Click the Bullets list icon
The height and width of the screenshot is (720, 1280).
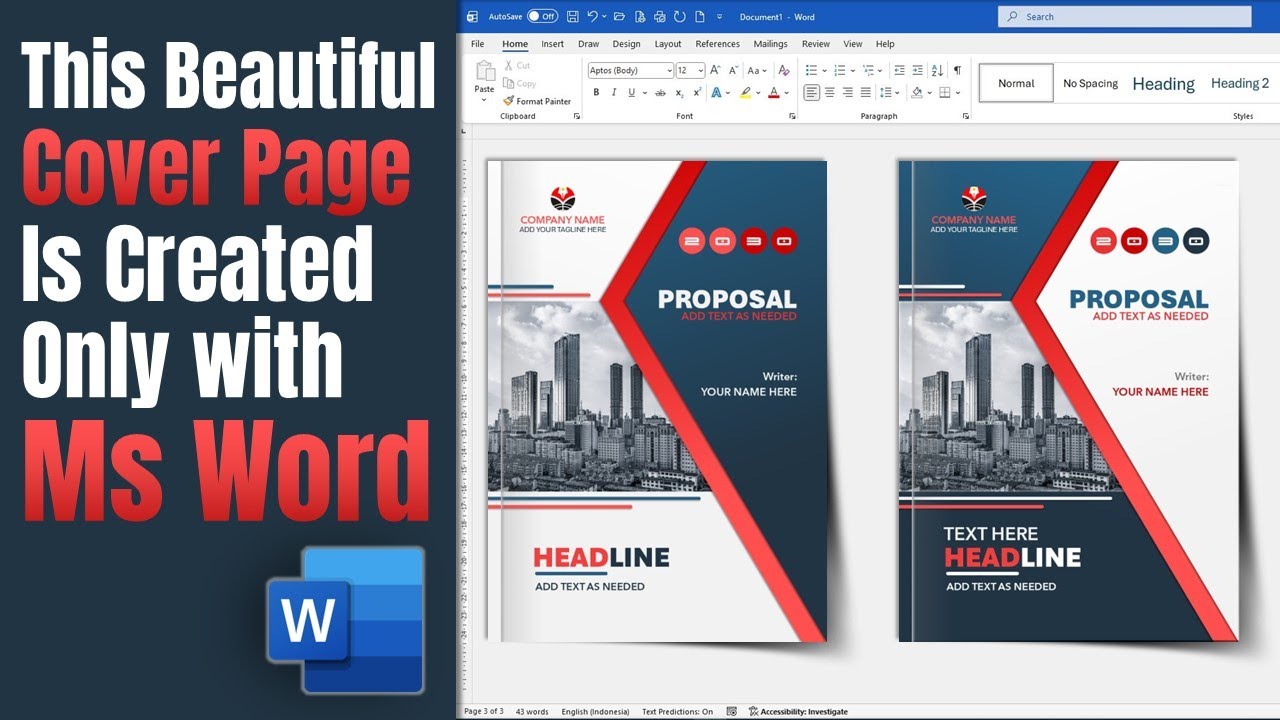click(811, 70)
